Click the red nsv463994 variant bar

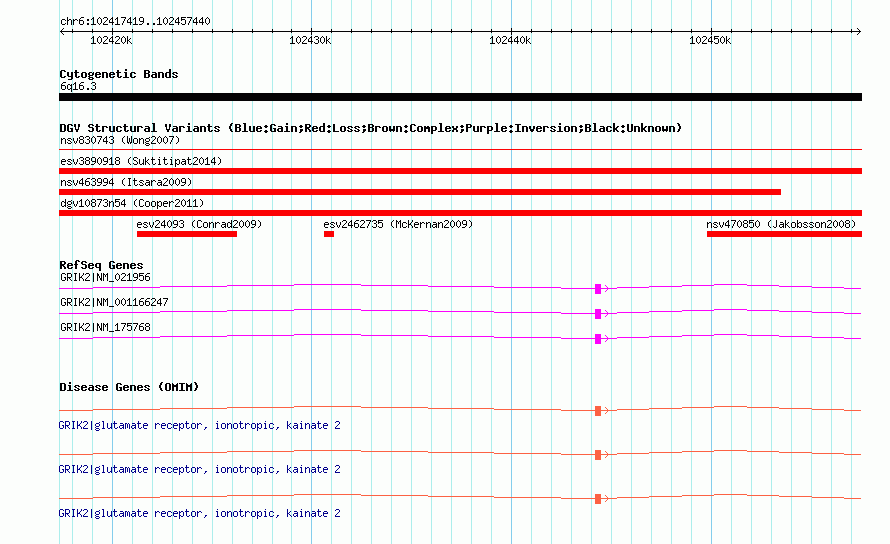[420, 192]
